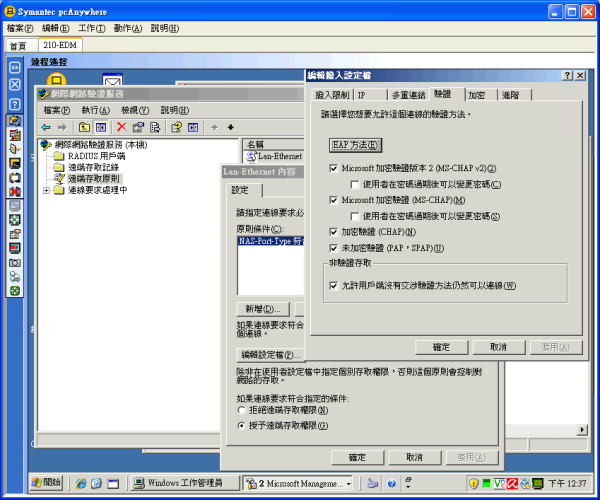Screen dimensions: 600x500
Task: Click the 編輯設定檔 button
Action: [269, 355]
